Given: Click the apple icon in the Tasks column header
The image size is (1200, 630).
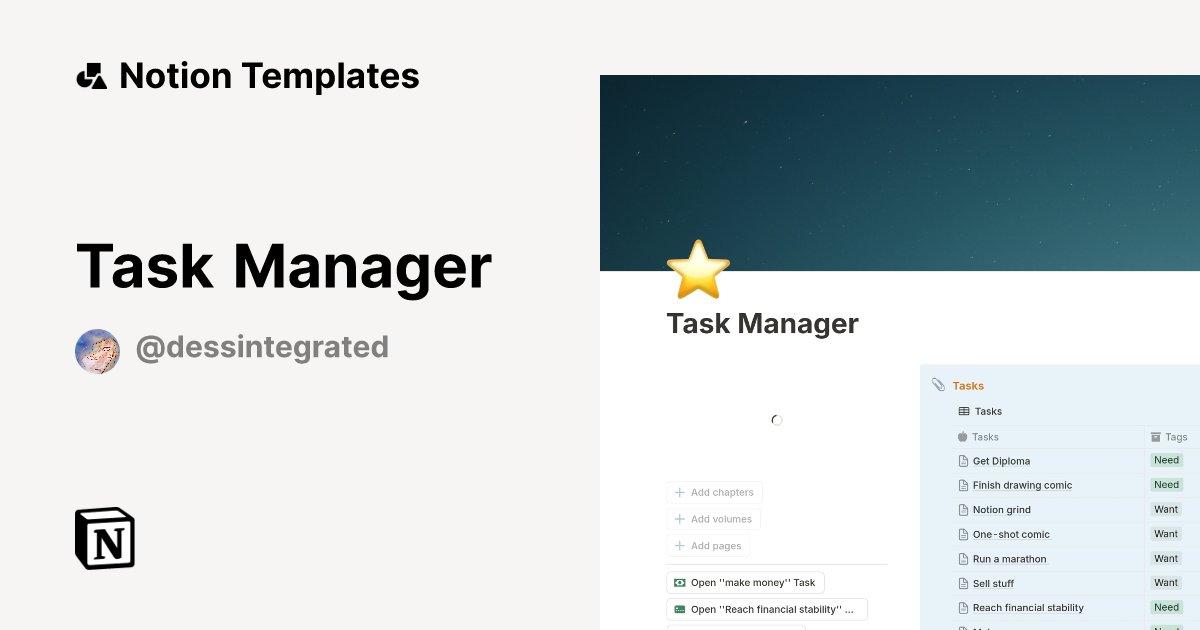Looking at the screenshot, I should click(x=961, y=437).
